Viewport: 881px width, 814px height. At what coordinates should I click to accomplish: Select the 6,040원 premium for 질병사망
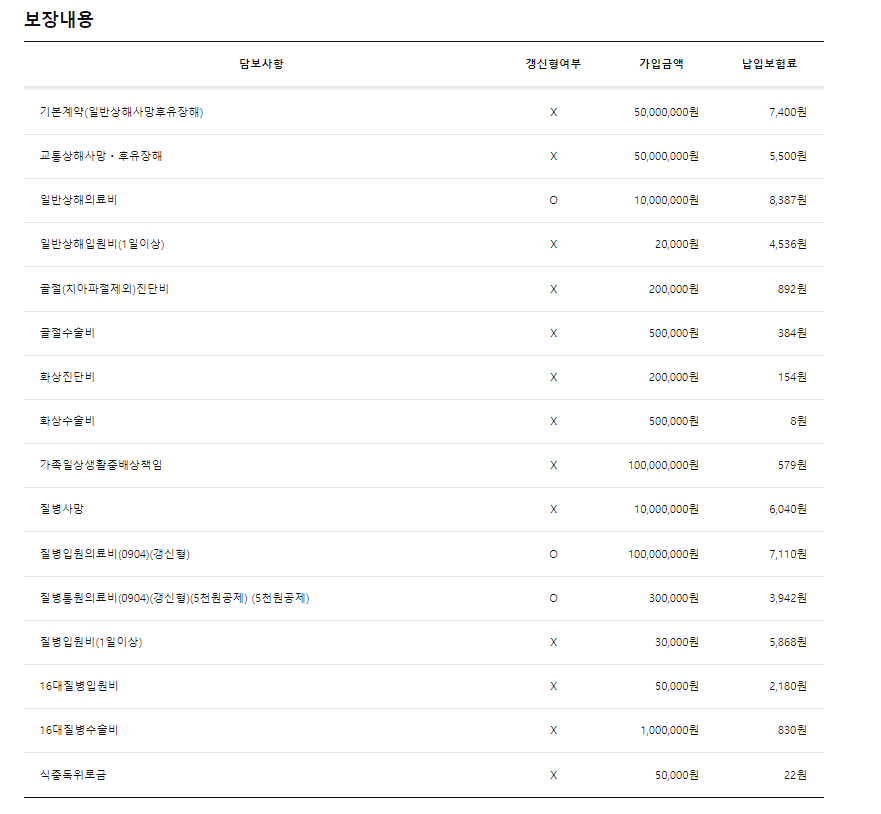click(x=787, y=509)
